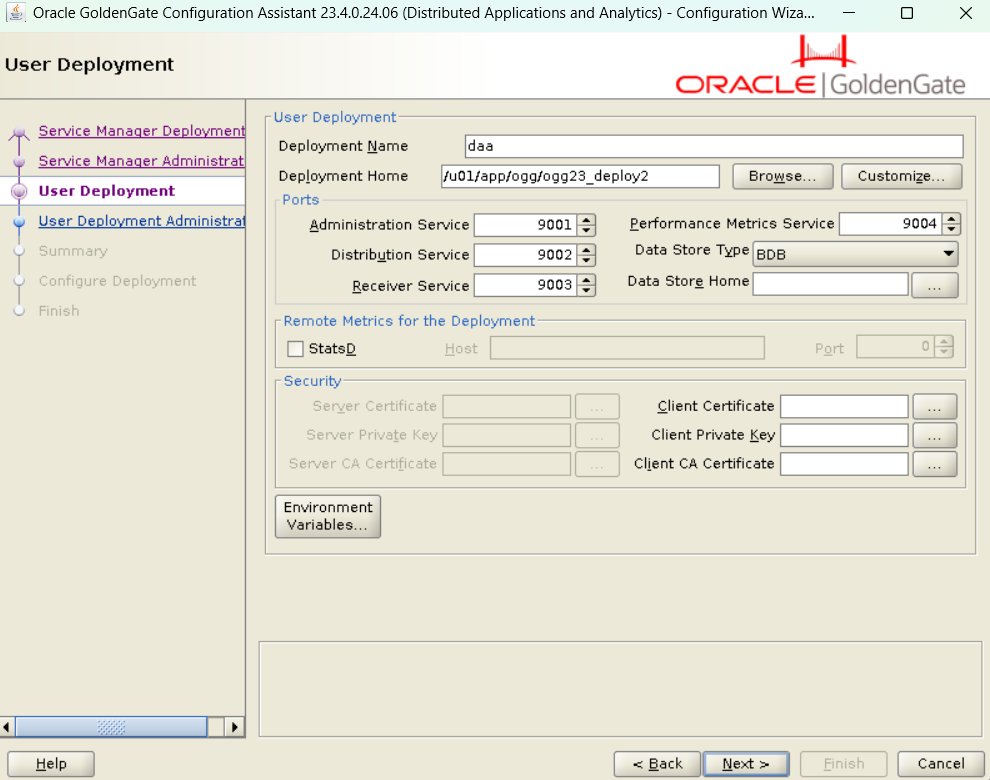The width and height of the screenshot is (990, 780).
Task: Click the Client CA Certificate field
Action: point(844,464)
